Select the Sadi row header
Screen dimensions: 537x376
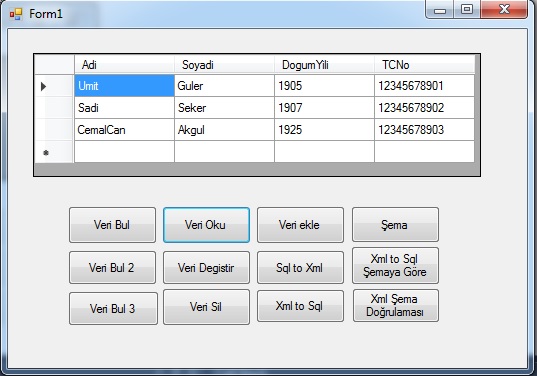click(x=54, y=108)
